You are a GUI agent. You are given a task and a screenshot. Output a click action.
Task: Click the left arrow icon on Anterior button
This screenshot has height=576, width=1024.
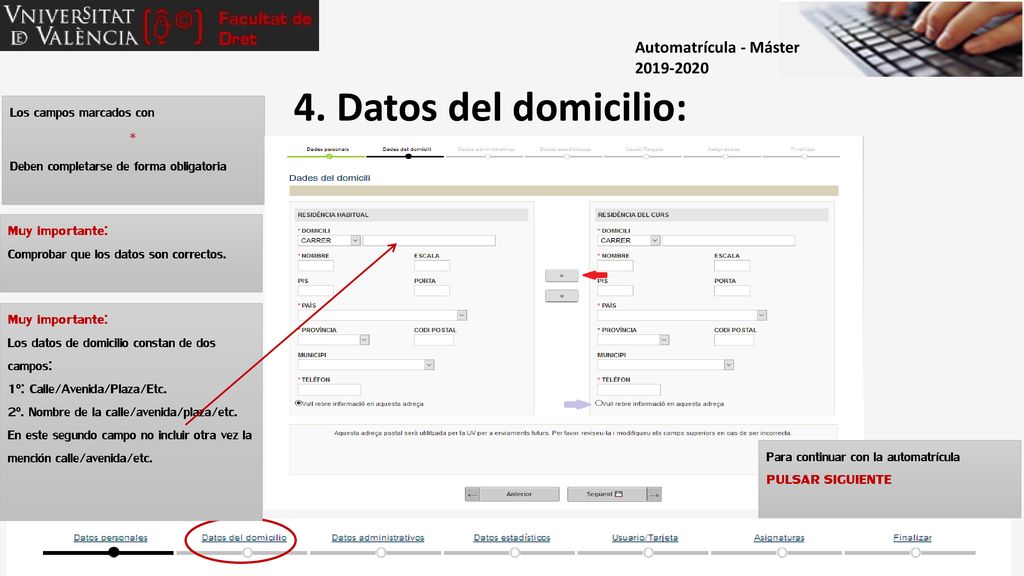tap(473, 494)
